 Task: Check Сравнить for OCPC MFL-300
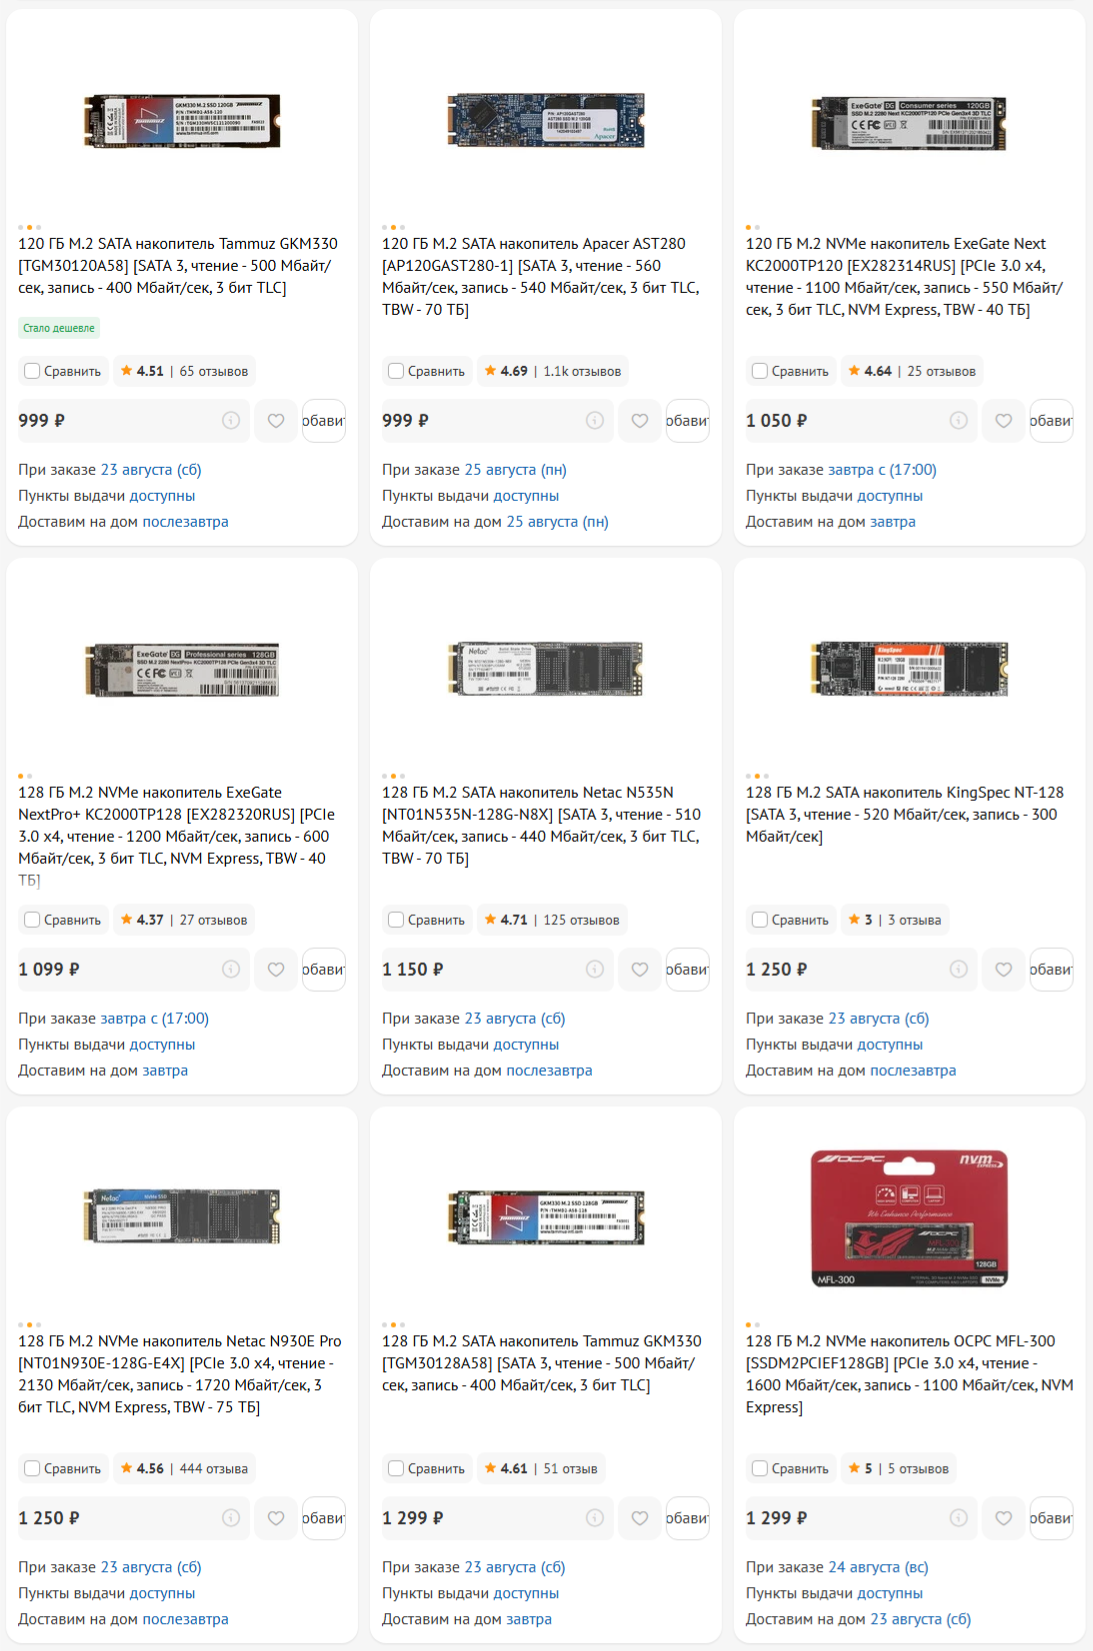760,1469
